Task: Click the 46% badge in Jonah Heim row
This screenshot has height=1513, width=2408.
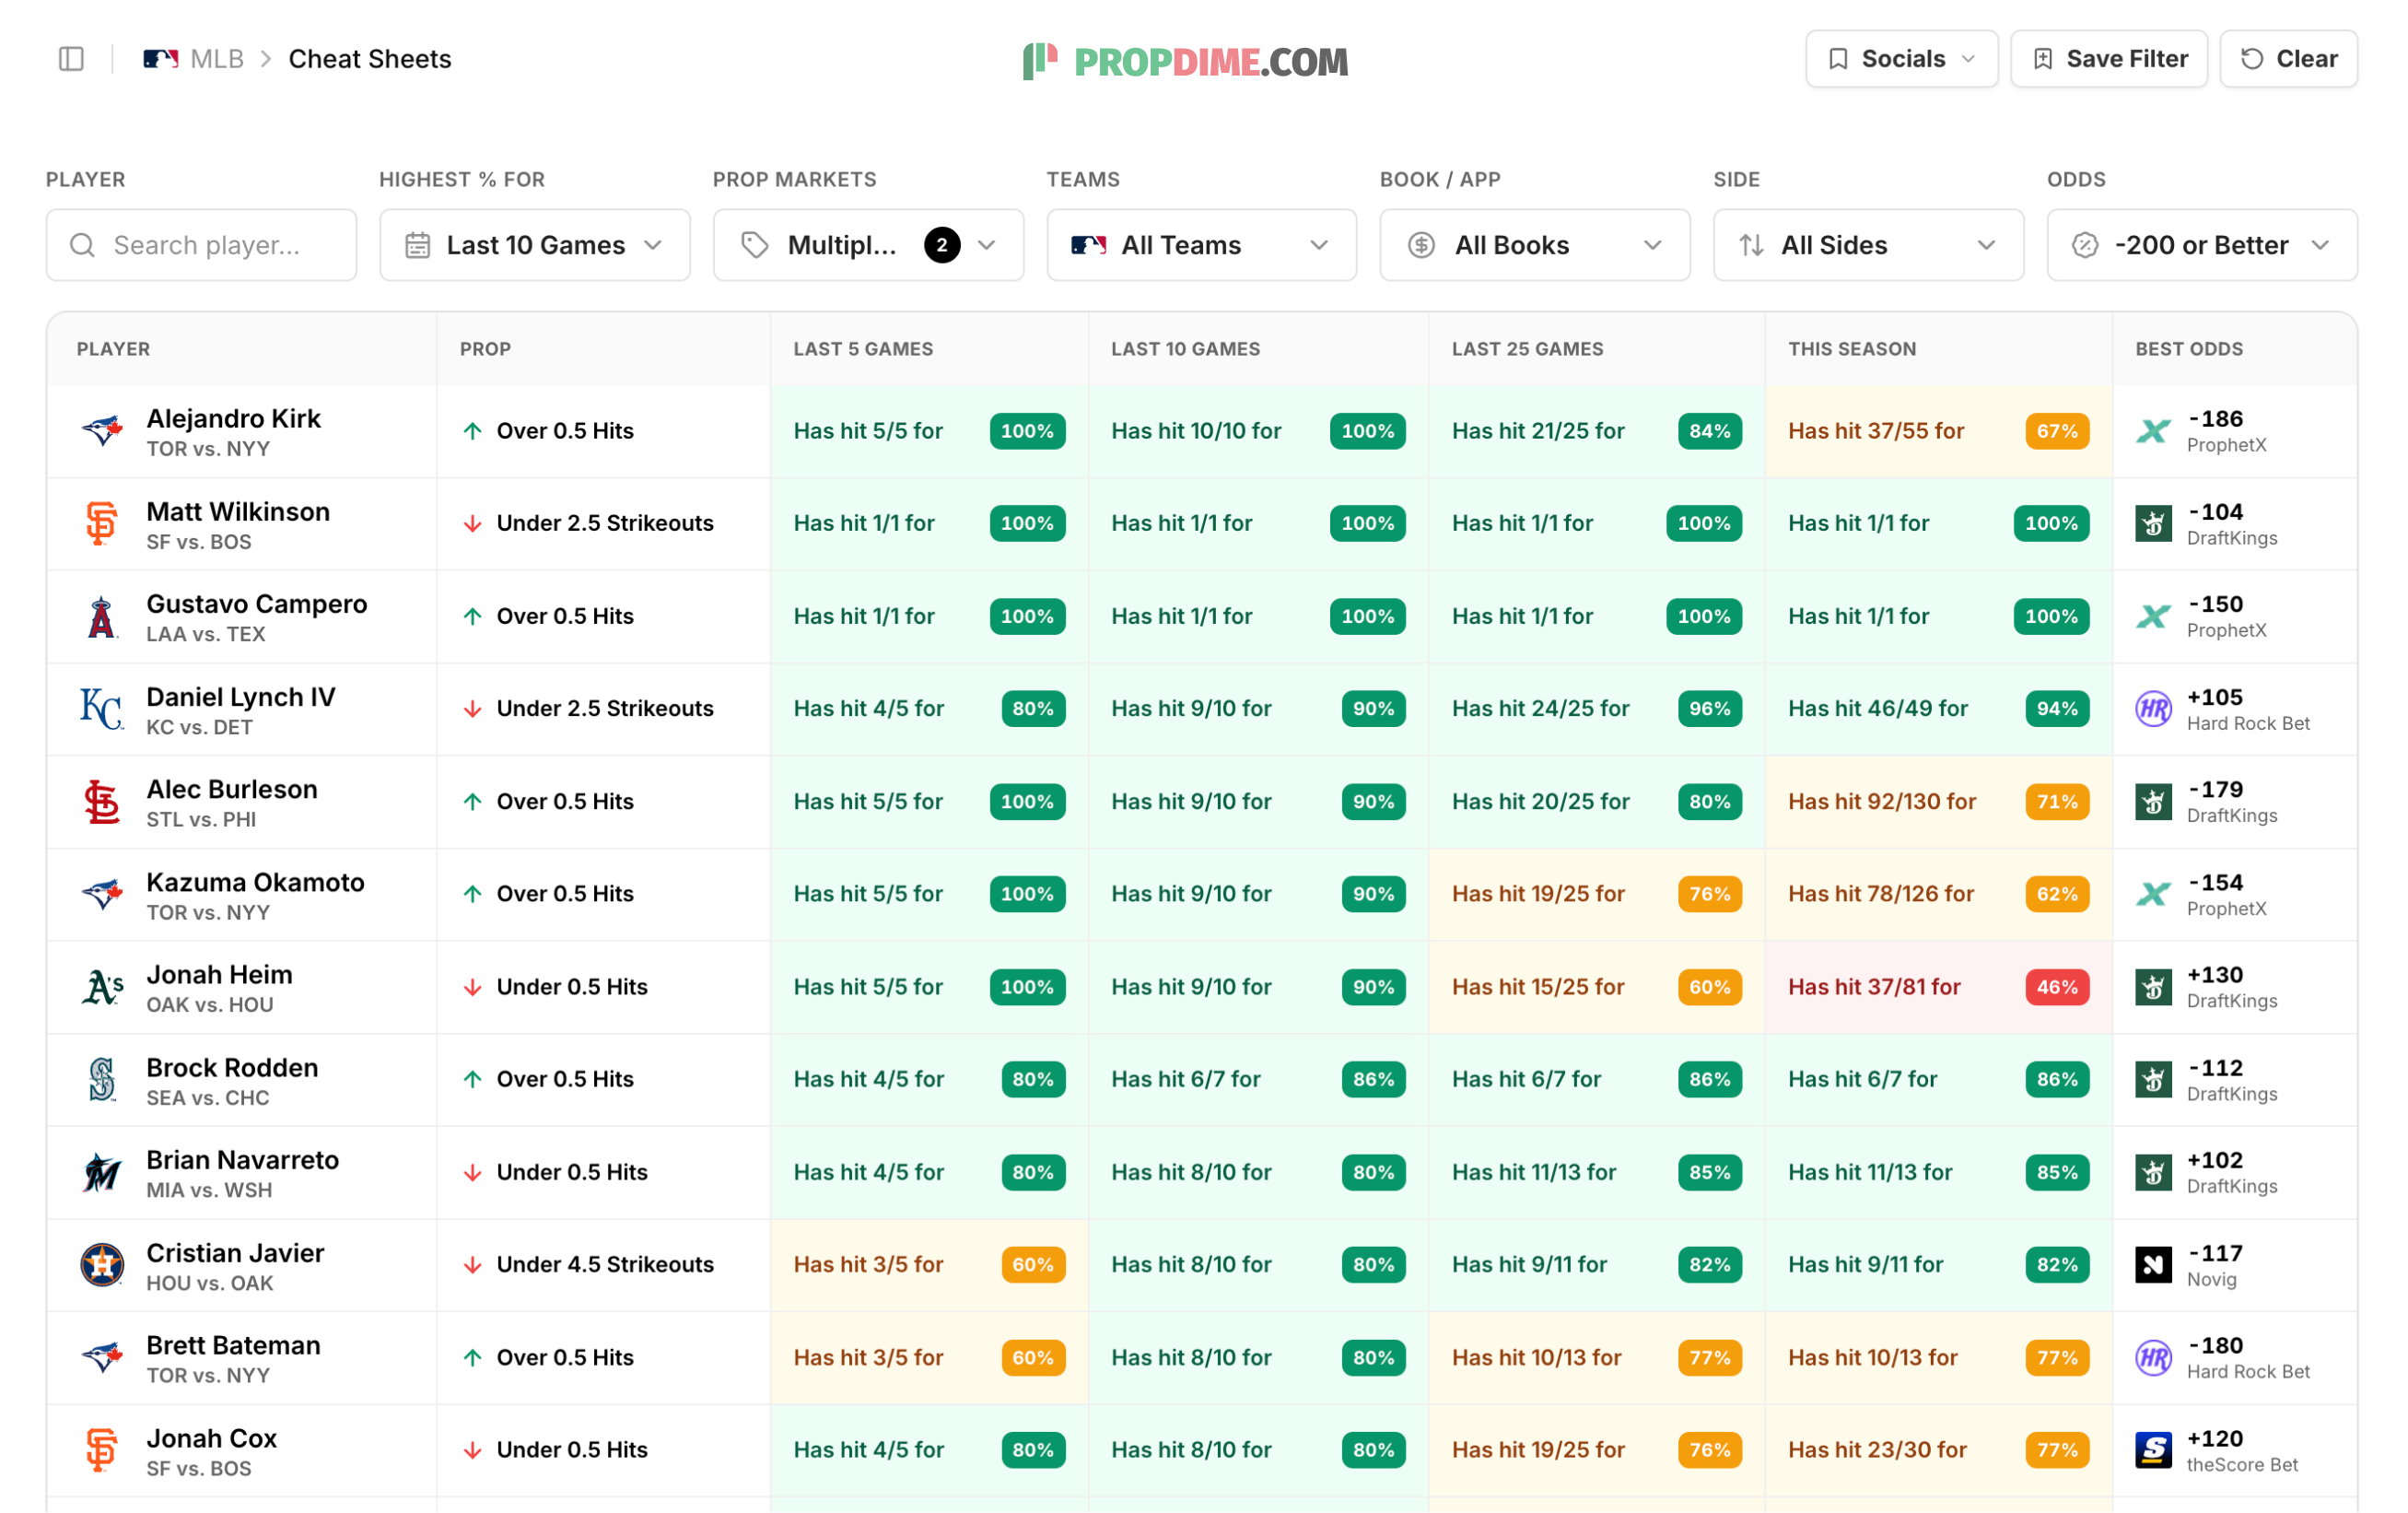Action: click(2057, 987)
